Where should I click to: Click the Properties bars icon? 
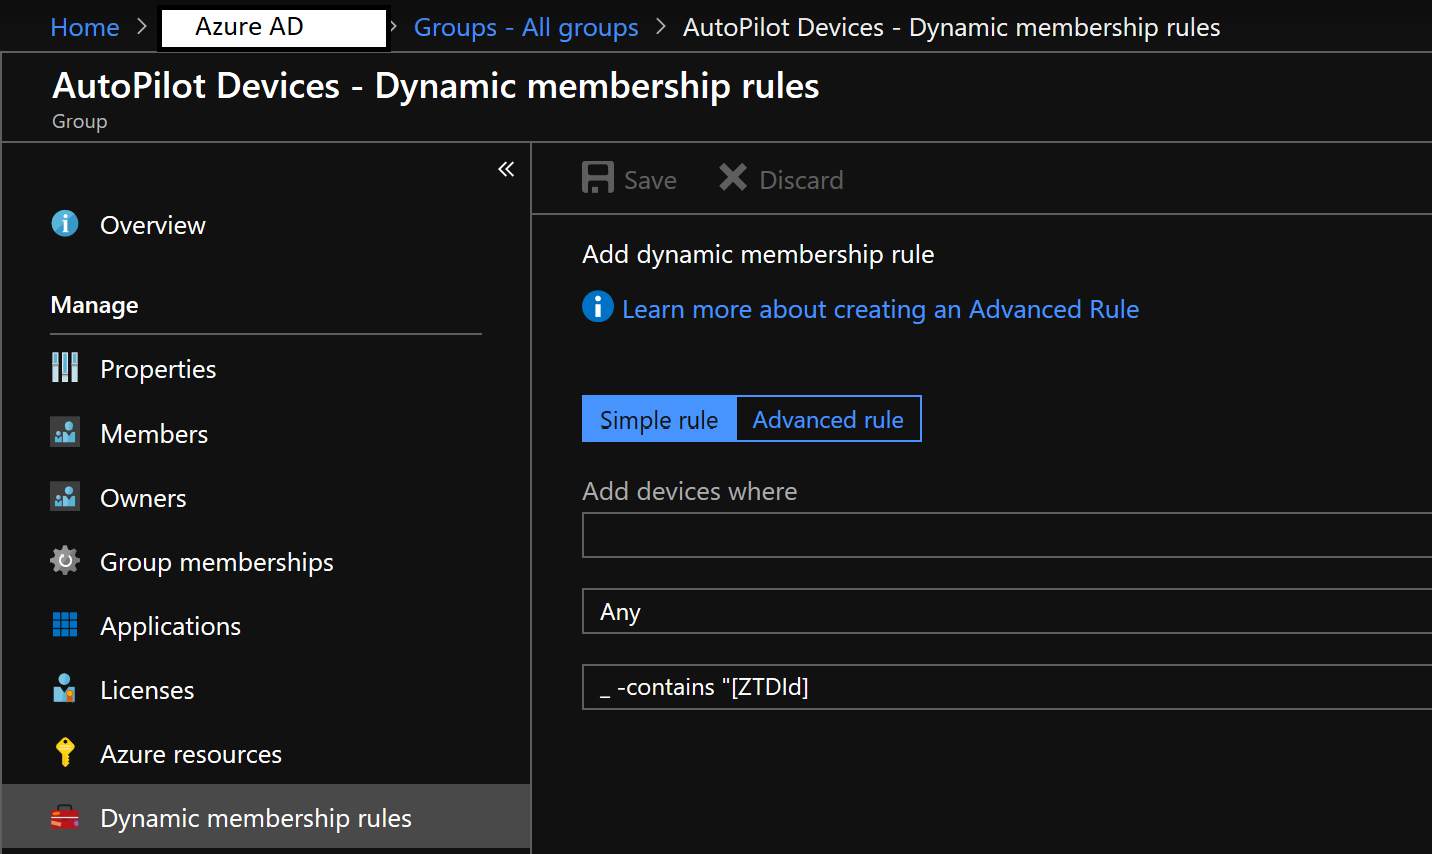[65, 367]
